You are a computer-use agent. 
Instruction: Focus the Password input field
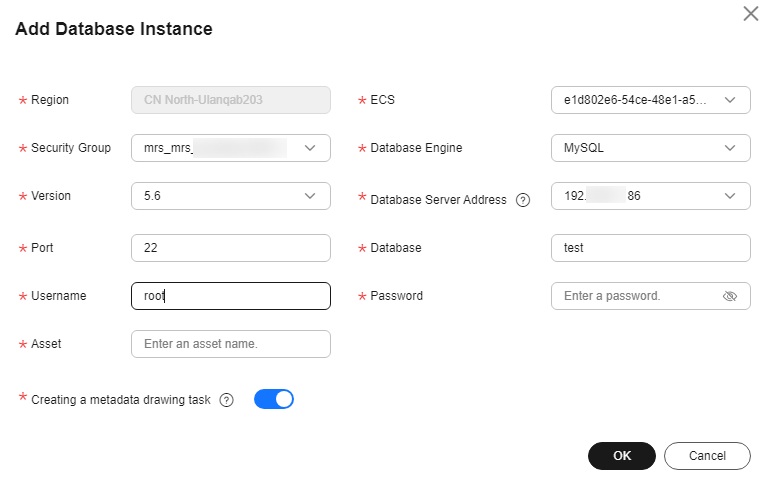click(x=635, y=296)
